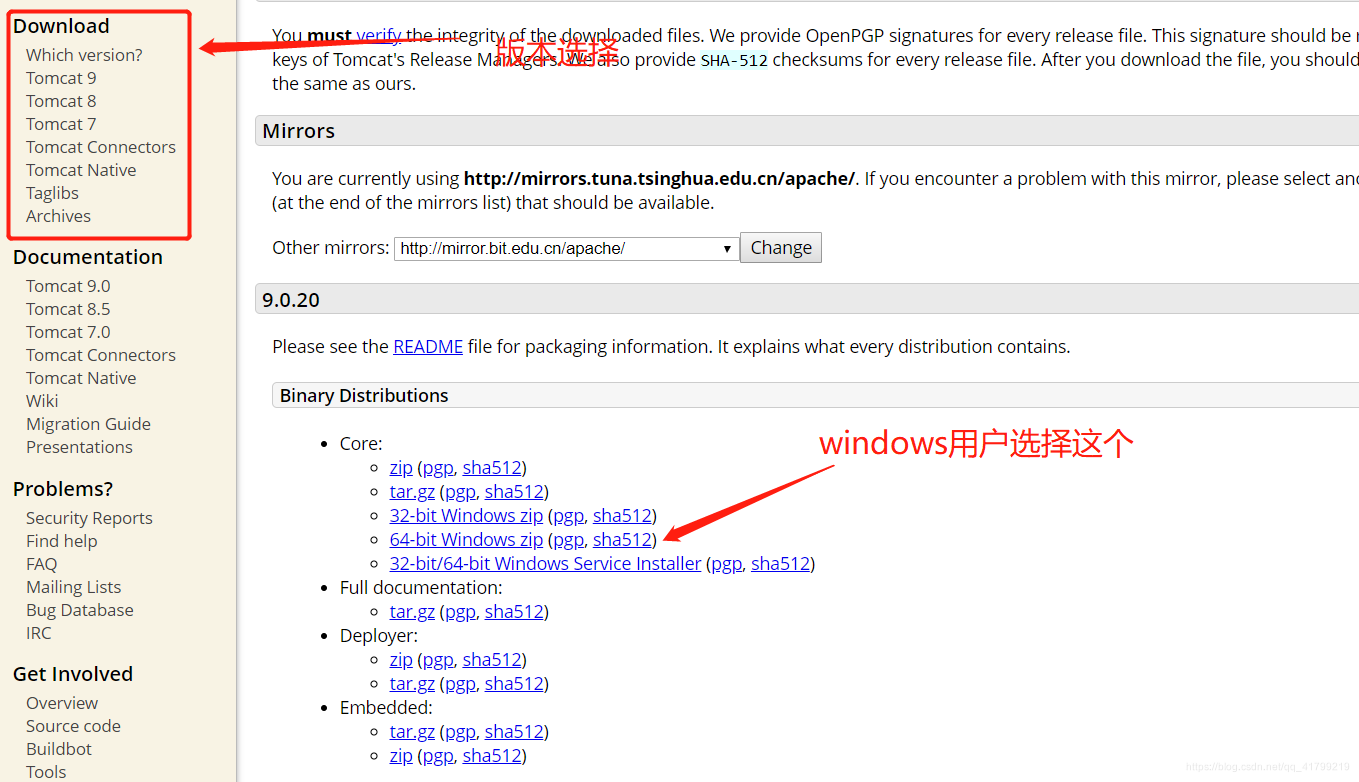Viewport: 1359px width, 782px height.
Task: Open pgp for Deployer zip
Action: [x=438, y=659]
